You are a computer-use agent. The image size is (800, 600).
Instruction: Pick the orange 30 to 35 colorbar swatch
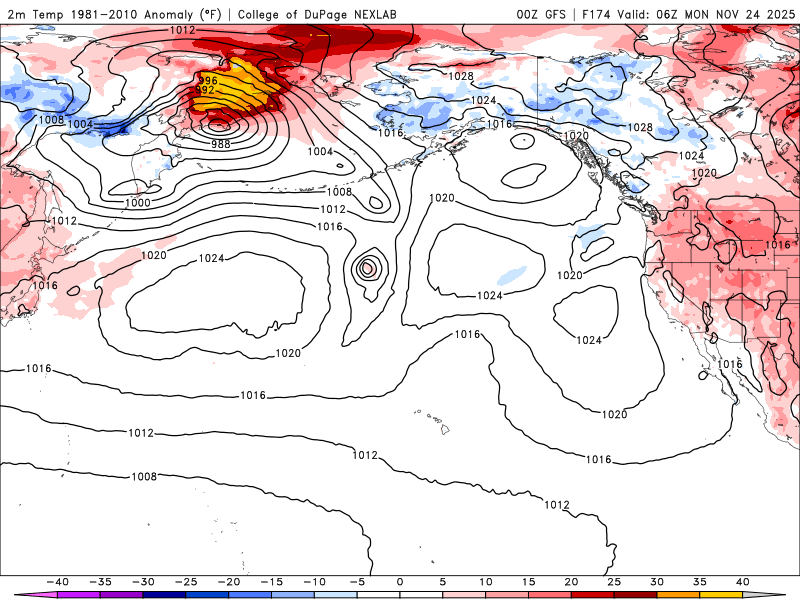[x=679, y=596]
